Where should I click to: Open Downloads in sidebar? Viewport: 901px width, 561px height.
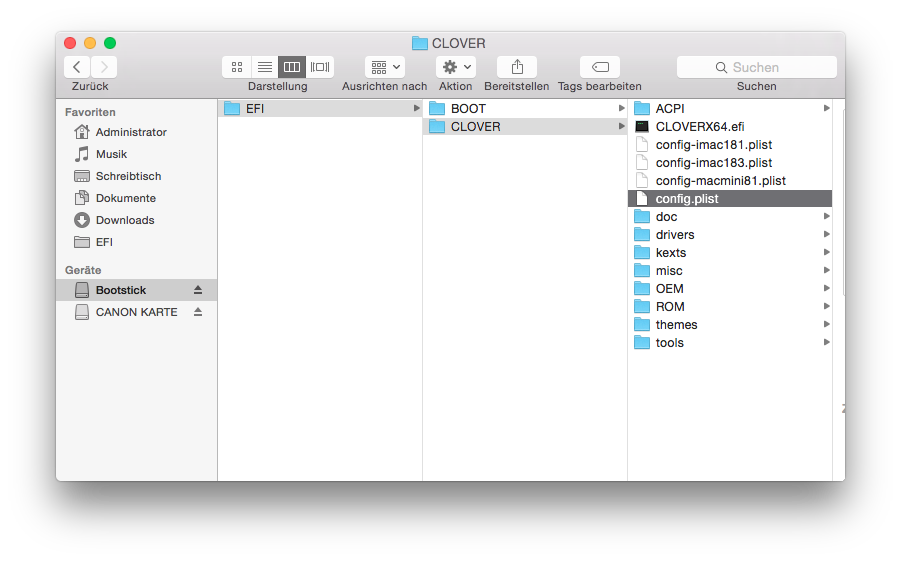click(137, 220)
